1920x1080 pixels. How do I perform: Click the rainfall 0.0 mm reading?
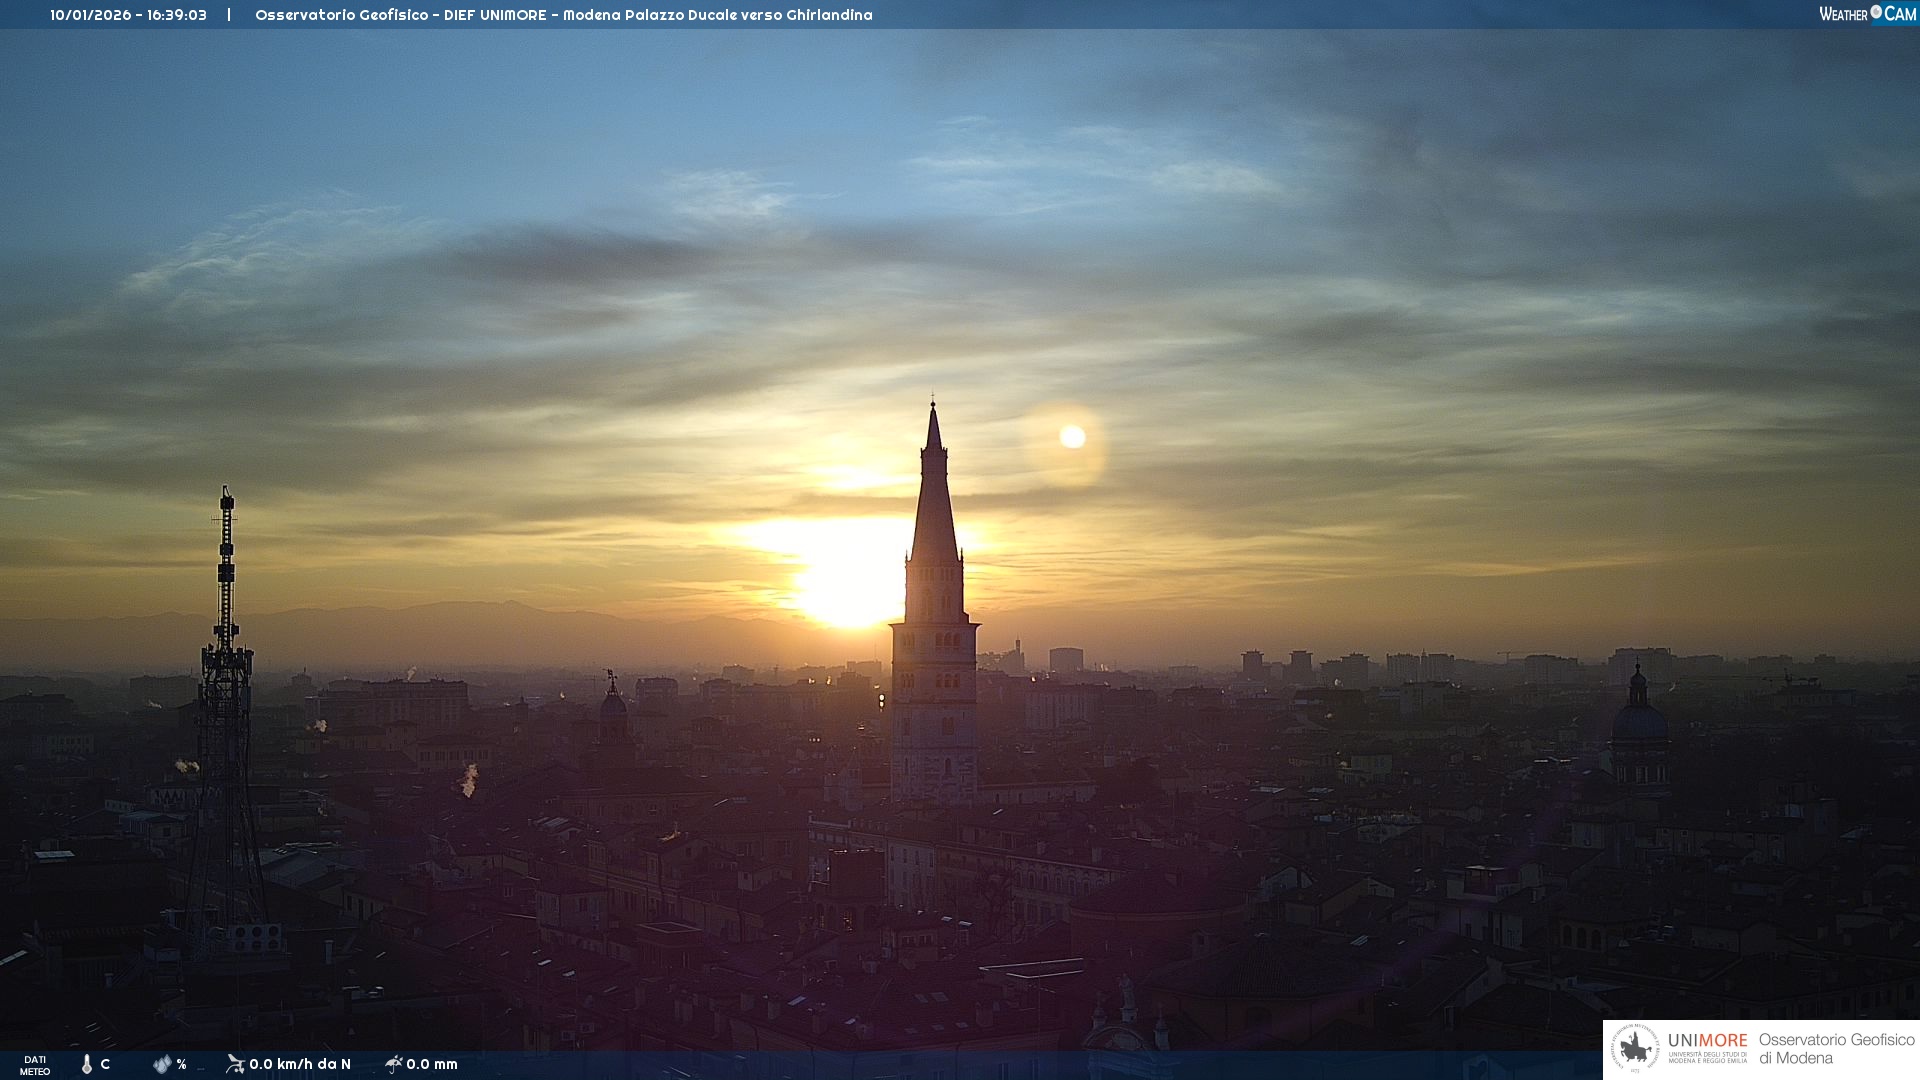[432, 1064]
